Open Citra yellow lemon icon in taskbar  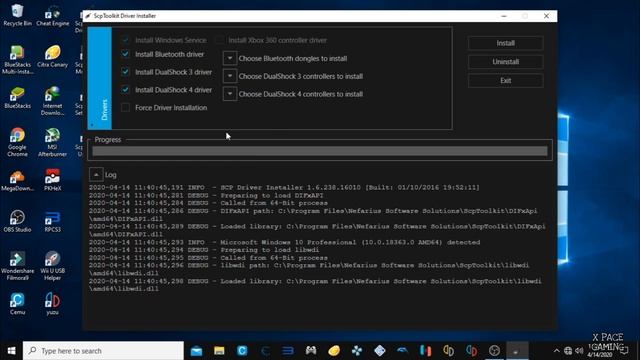tap(334, 351)
